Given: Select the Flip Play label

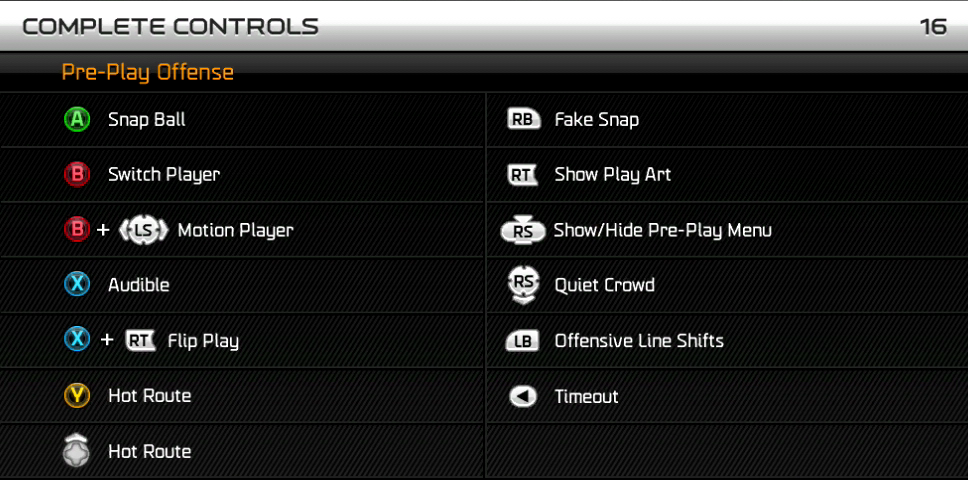Looking at the screenshot, I should [x=203, y=341].
